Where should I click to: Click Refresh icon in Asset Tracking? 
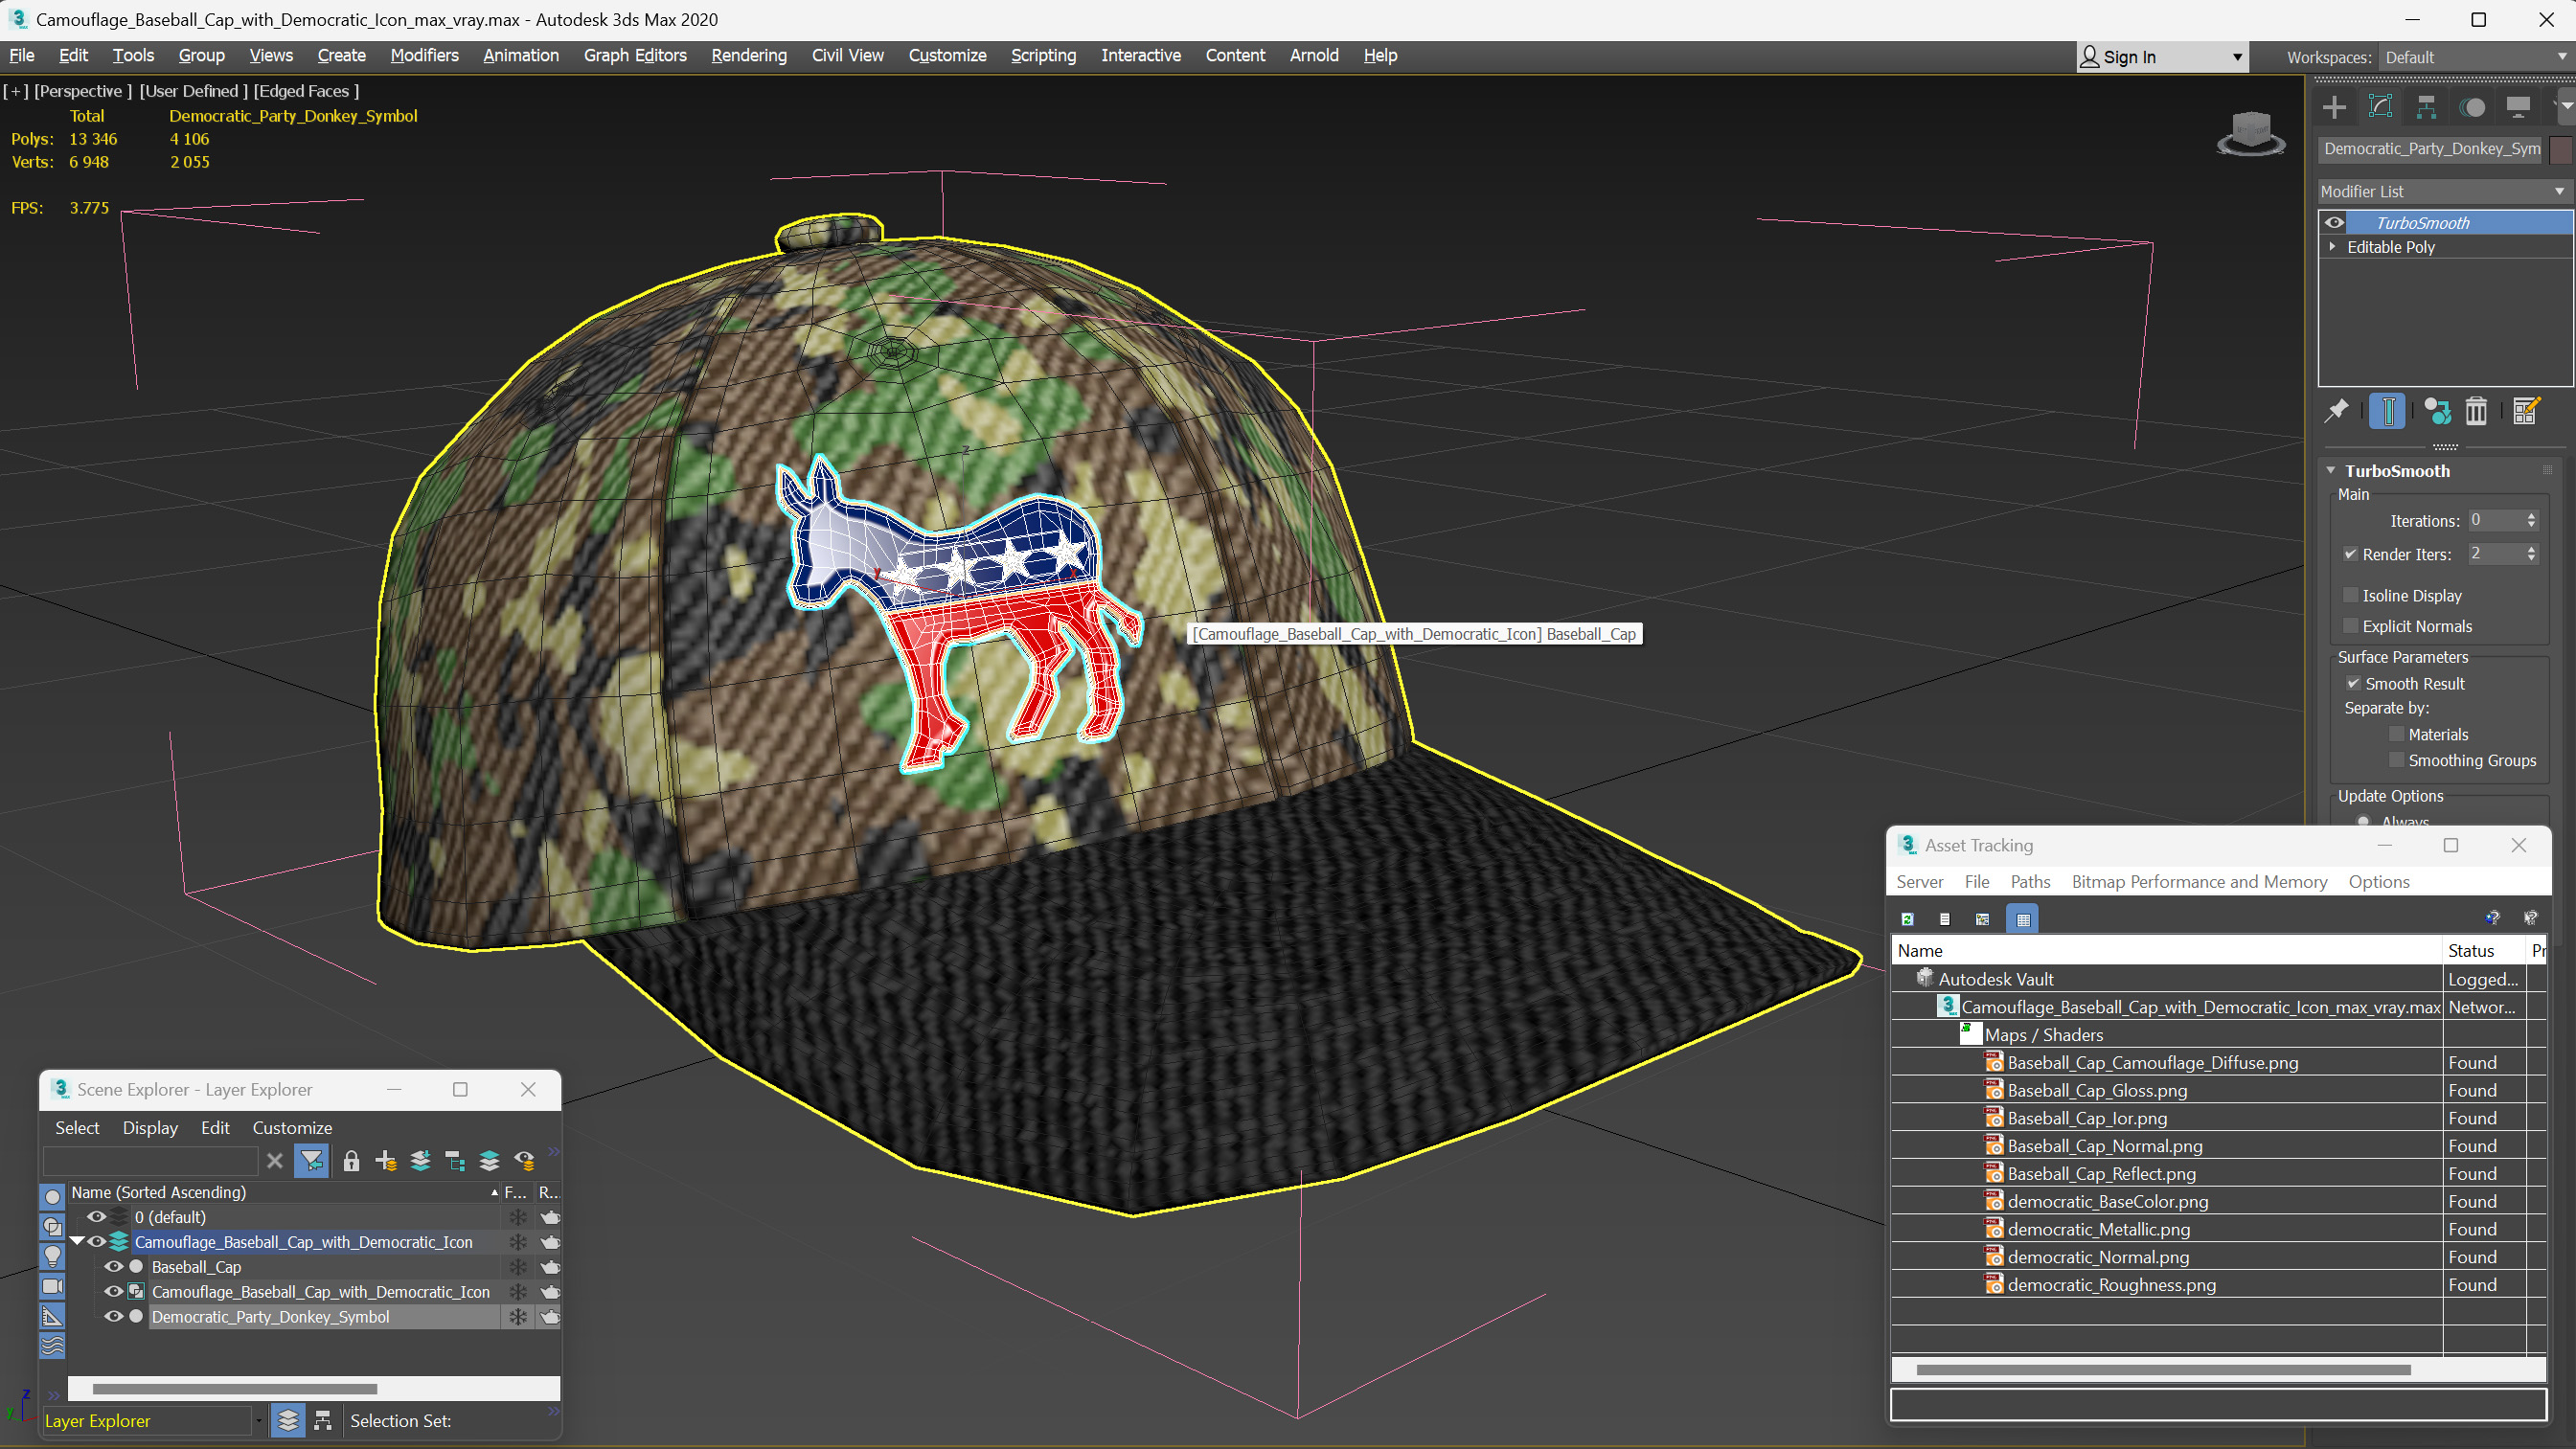pyautogui.click(x=1907, y=919)
